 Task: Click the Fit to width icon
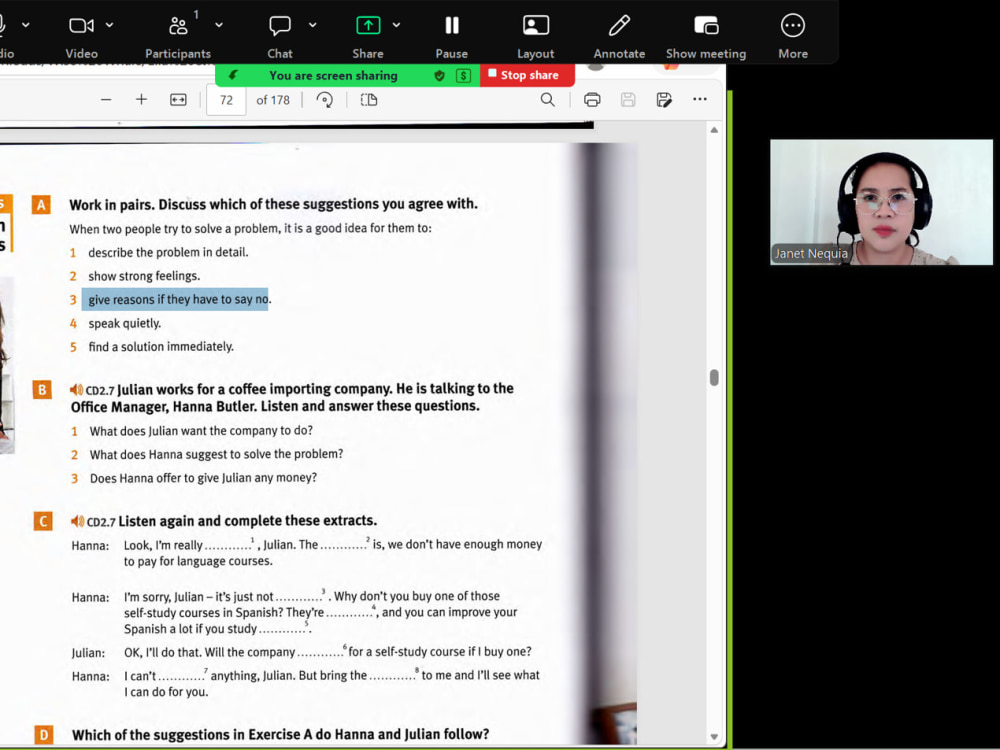[179, 99]
